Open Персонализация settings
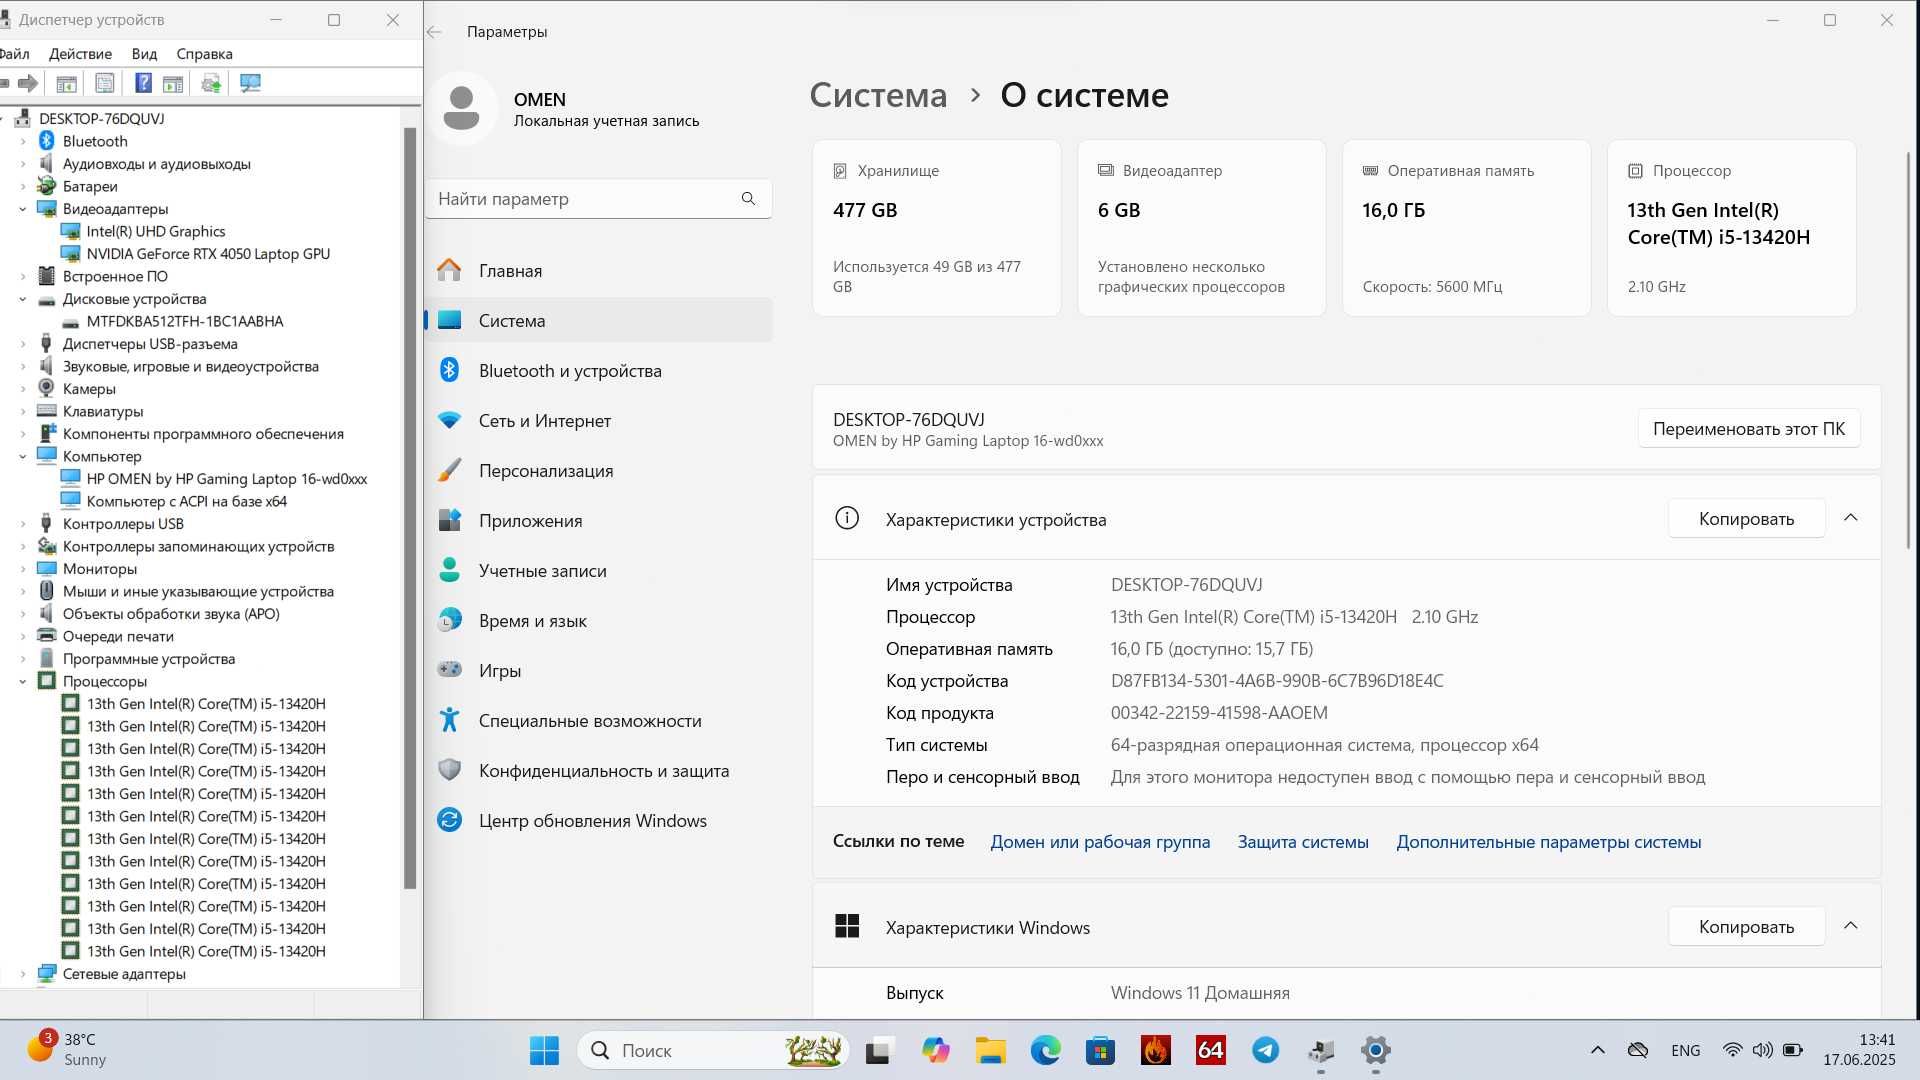This screenshot has width=1920, height=1080. (x=598, y=471)
